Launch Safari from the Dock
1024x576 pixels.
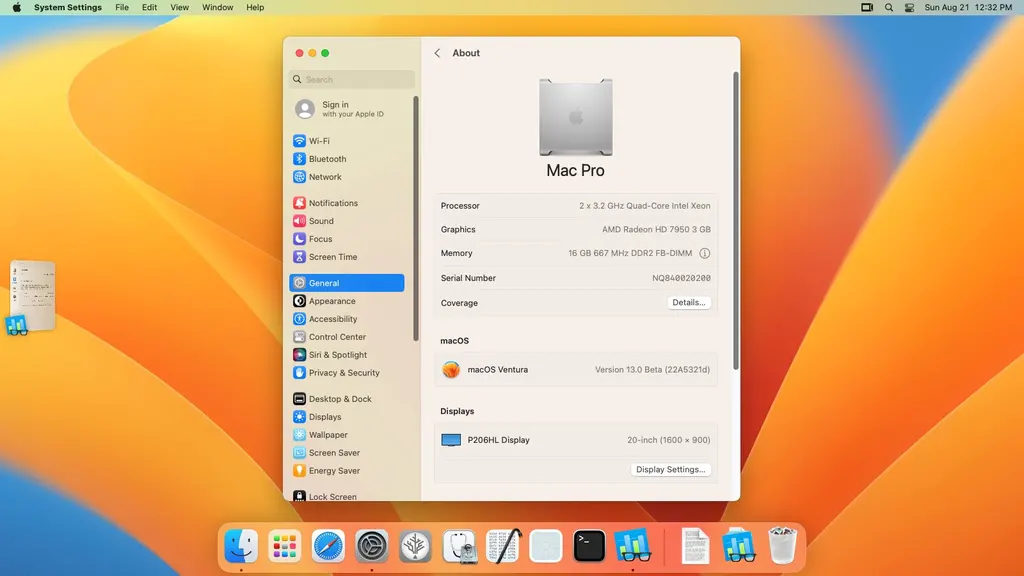[328, 546]
